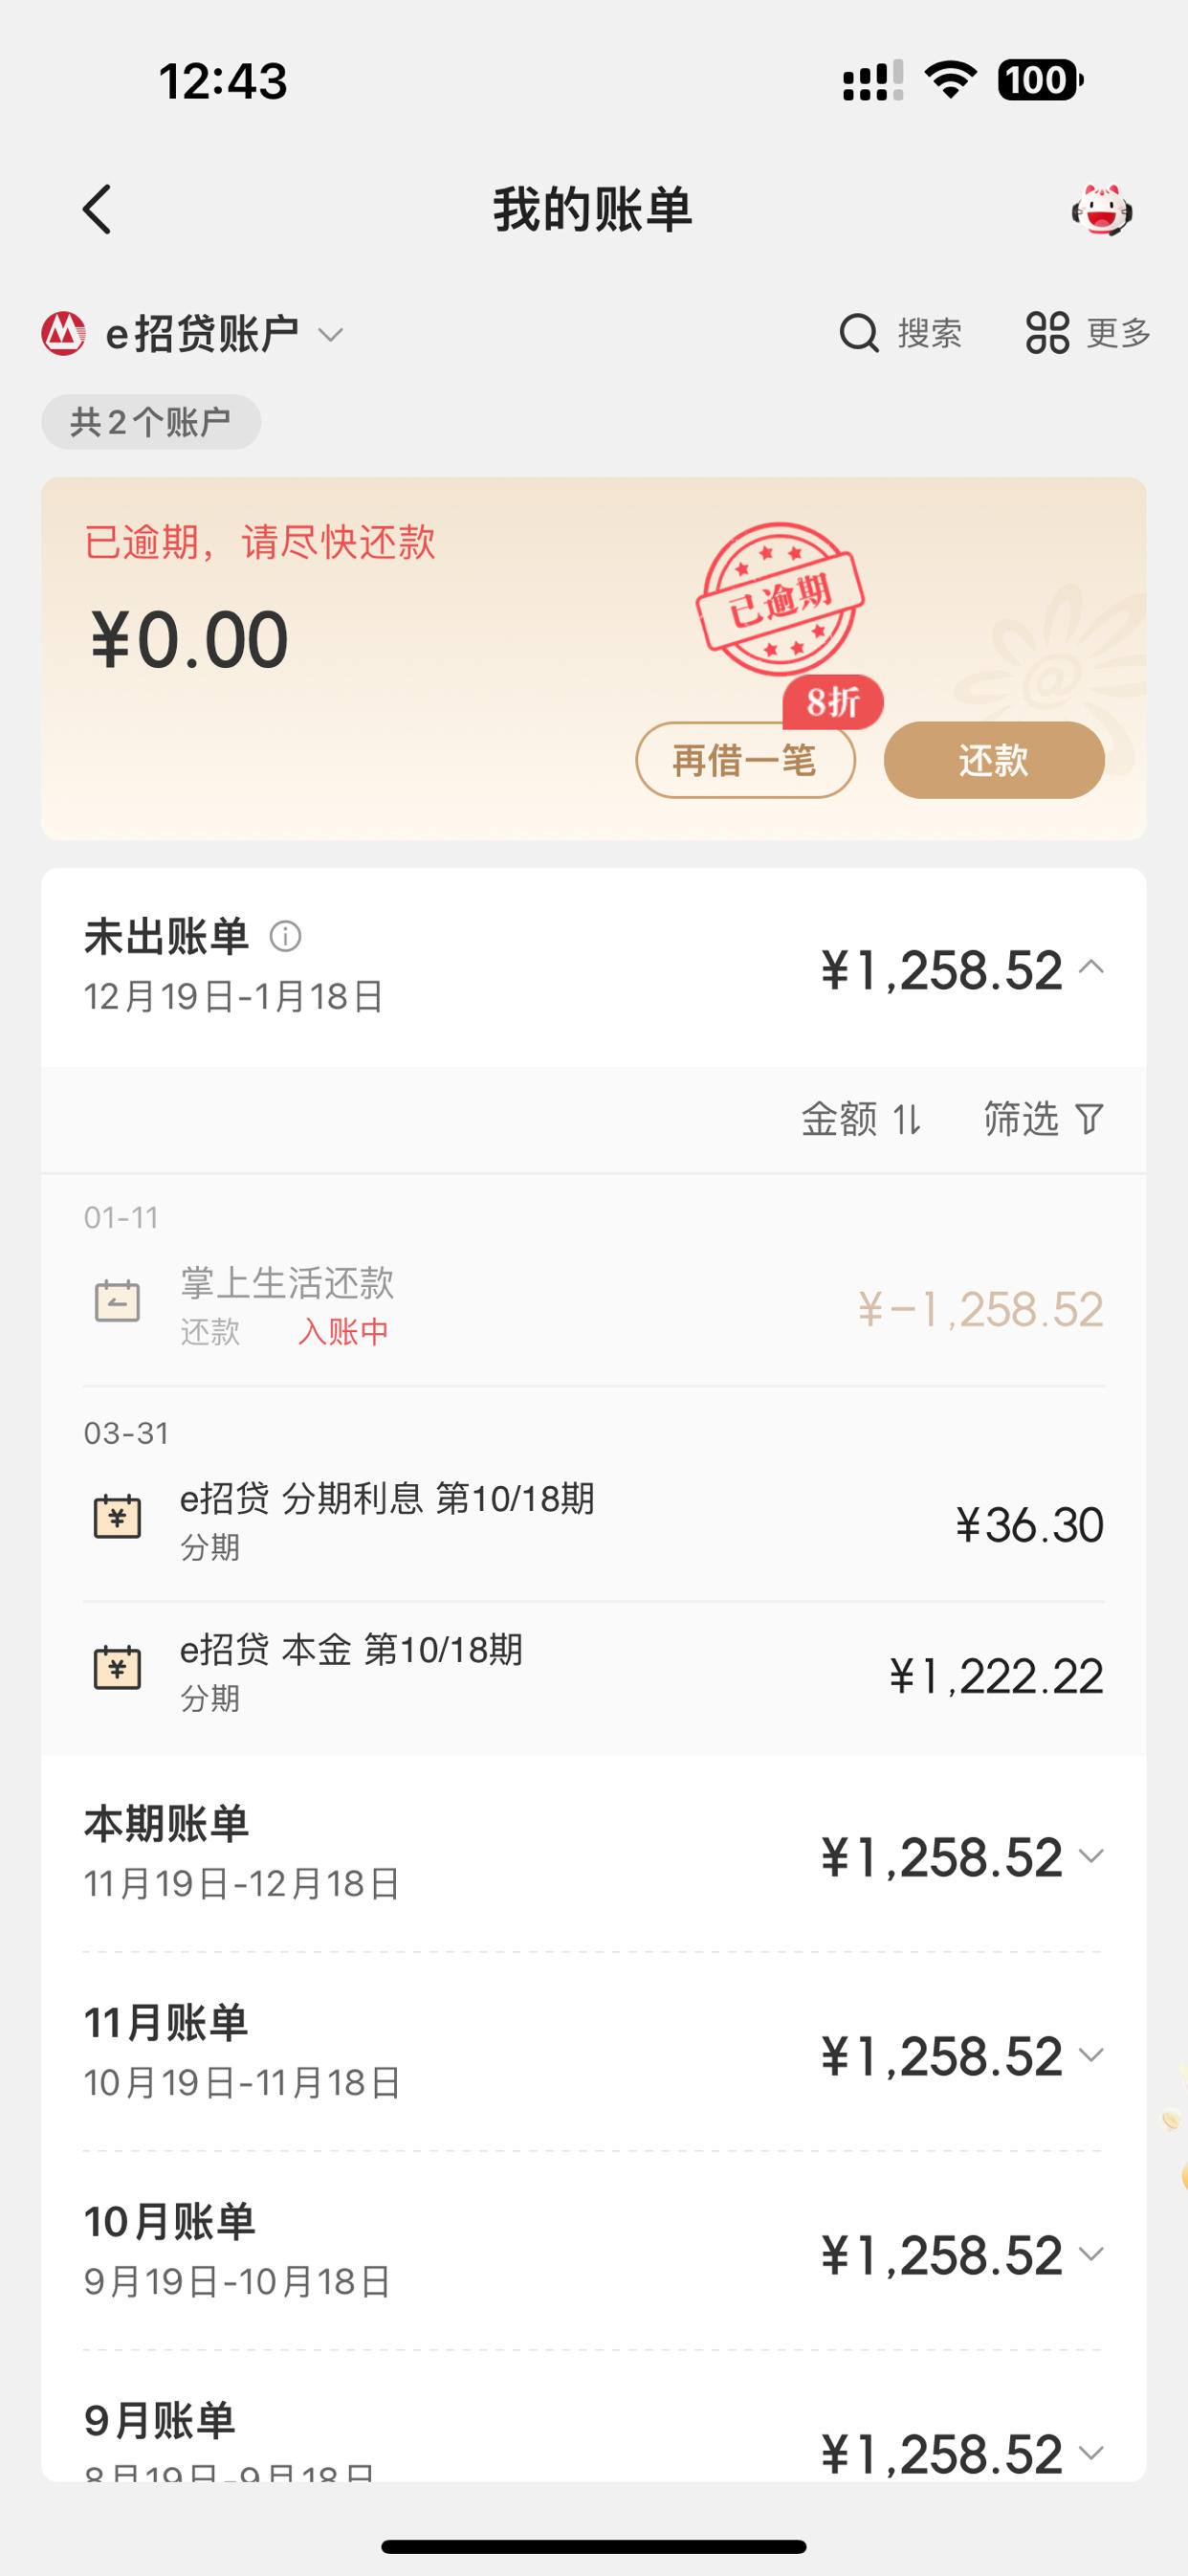Open the e招贷账户 account dropdown
The image size is (1188, 2576).
[x=193, y=334]
